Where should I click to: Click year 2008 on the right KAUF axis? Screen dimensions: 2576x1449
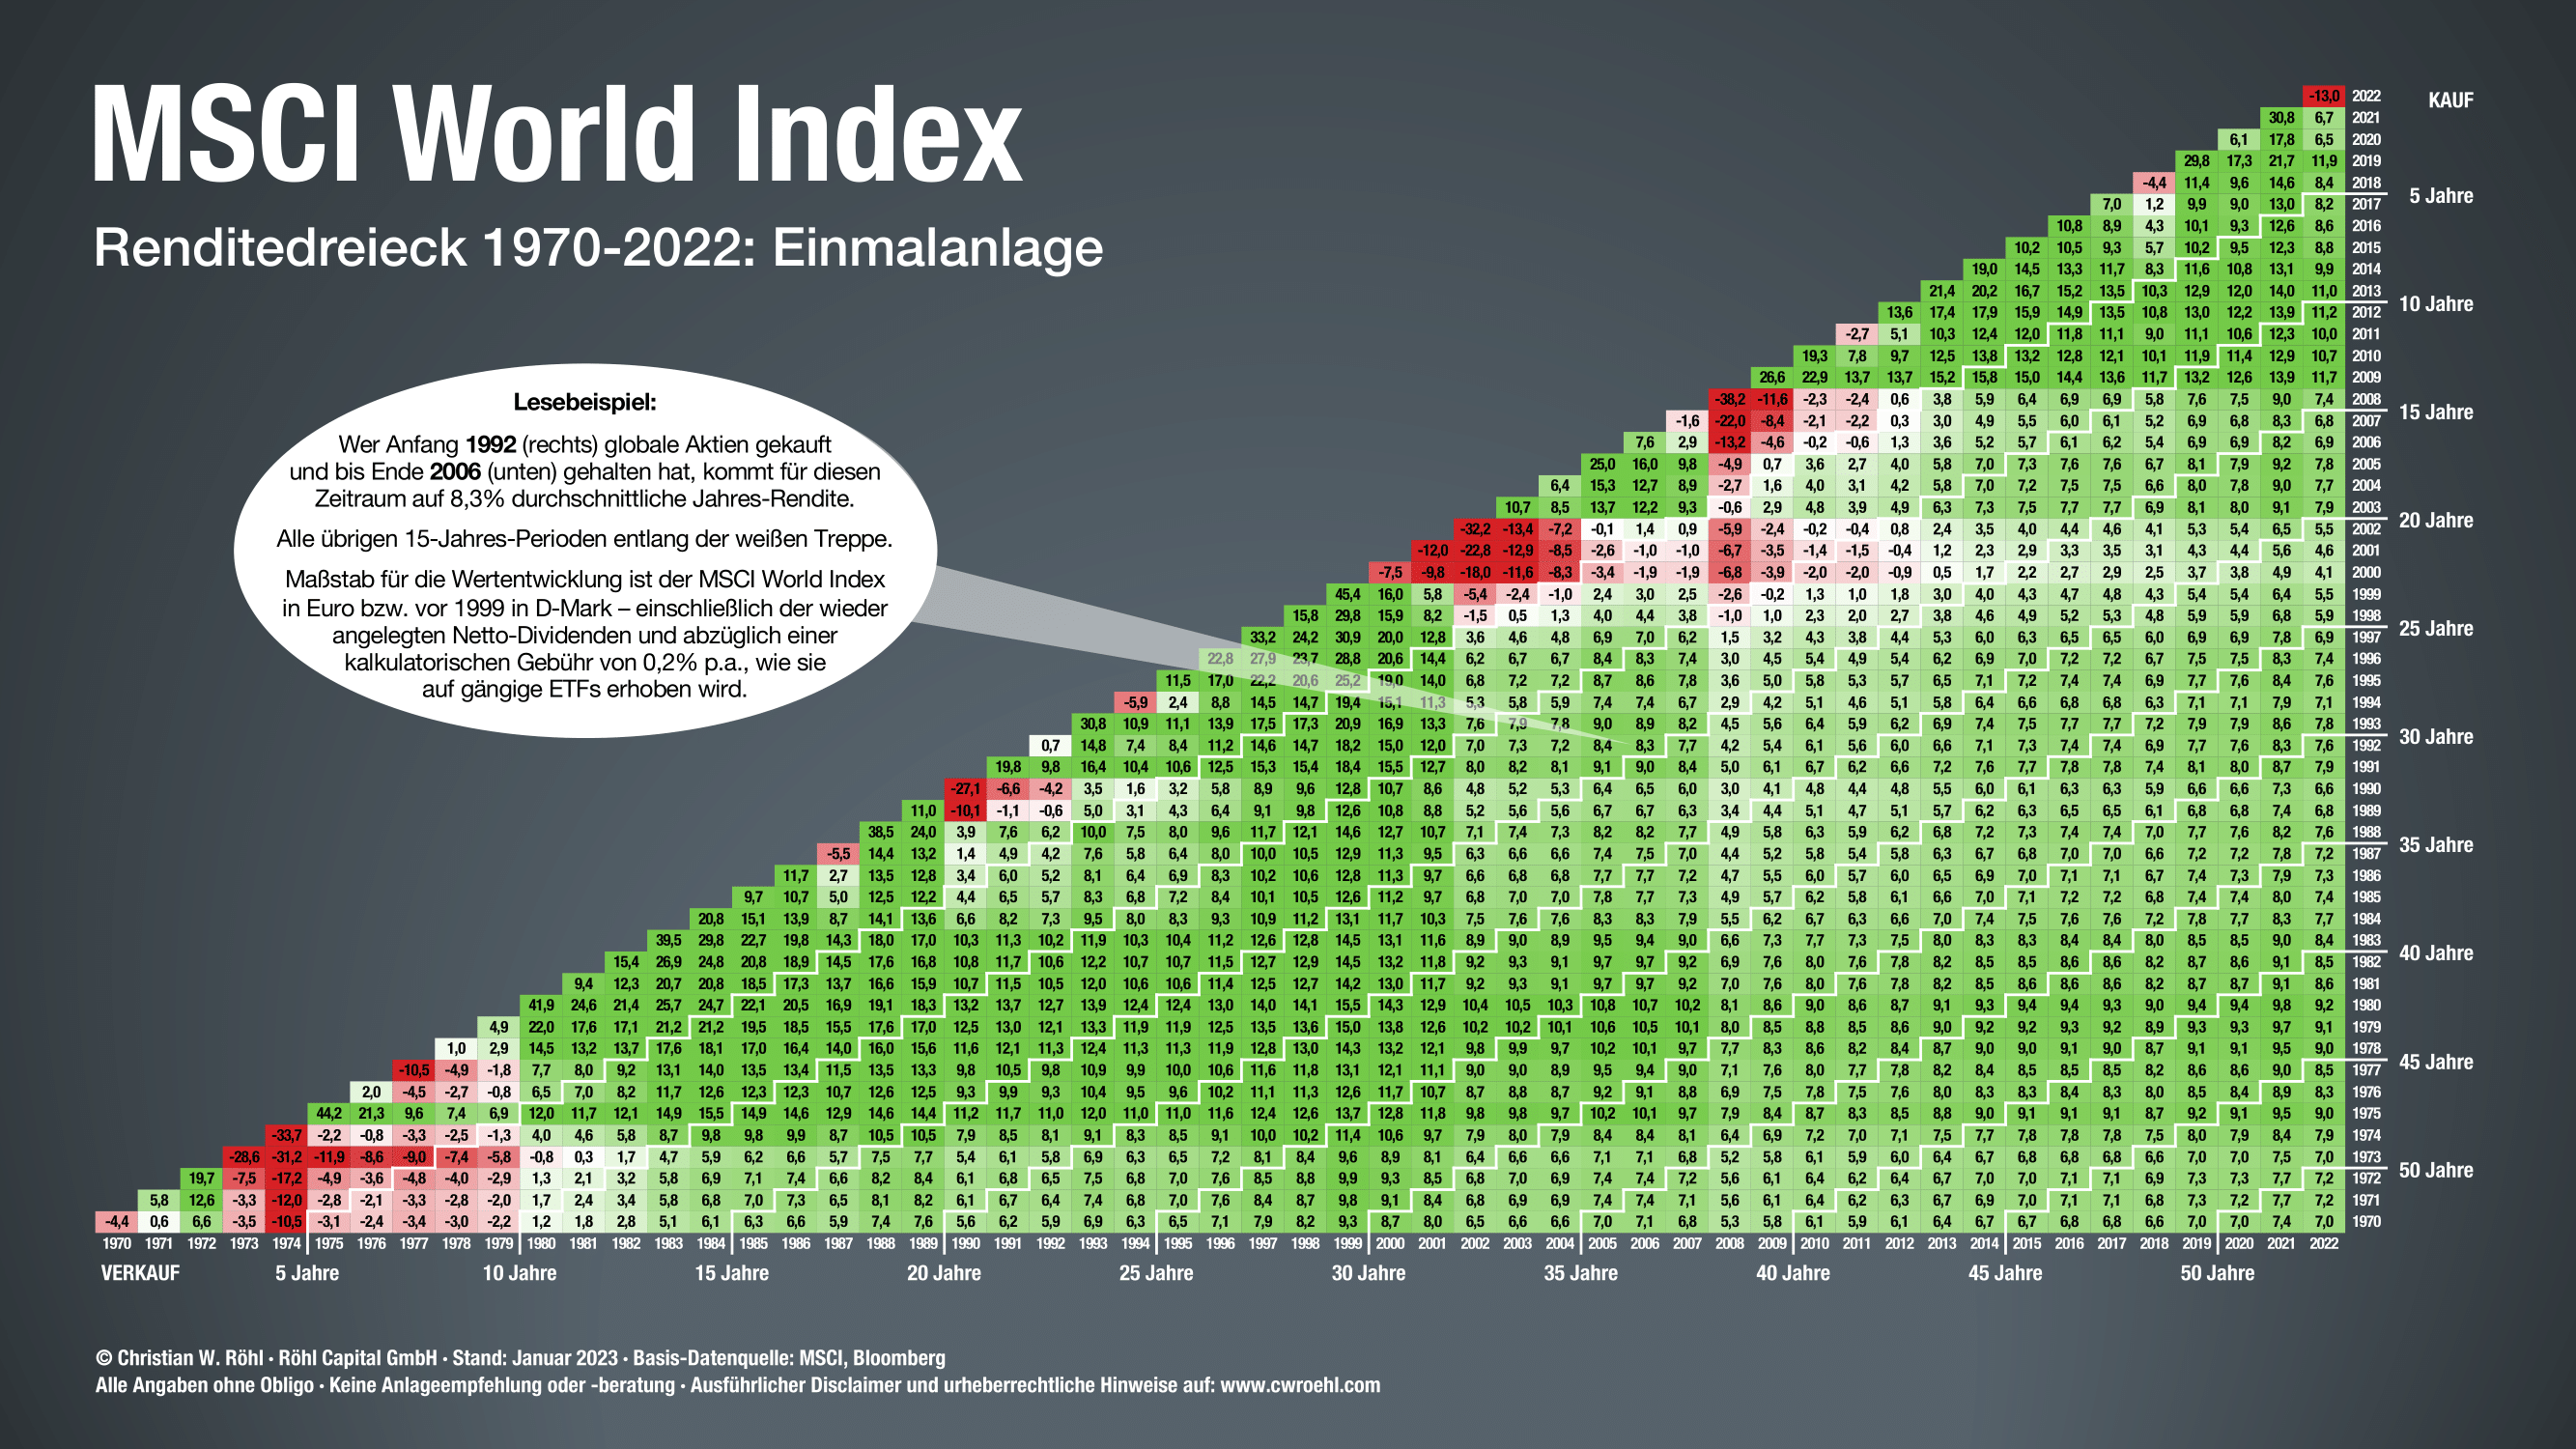coord(2366,399)
